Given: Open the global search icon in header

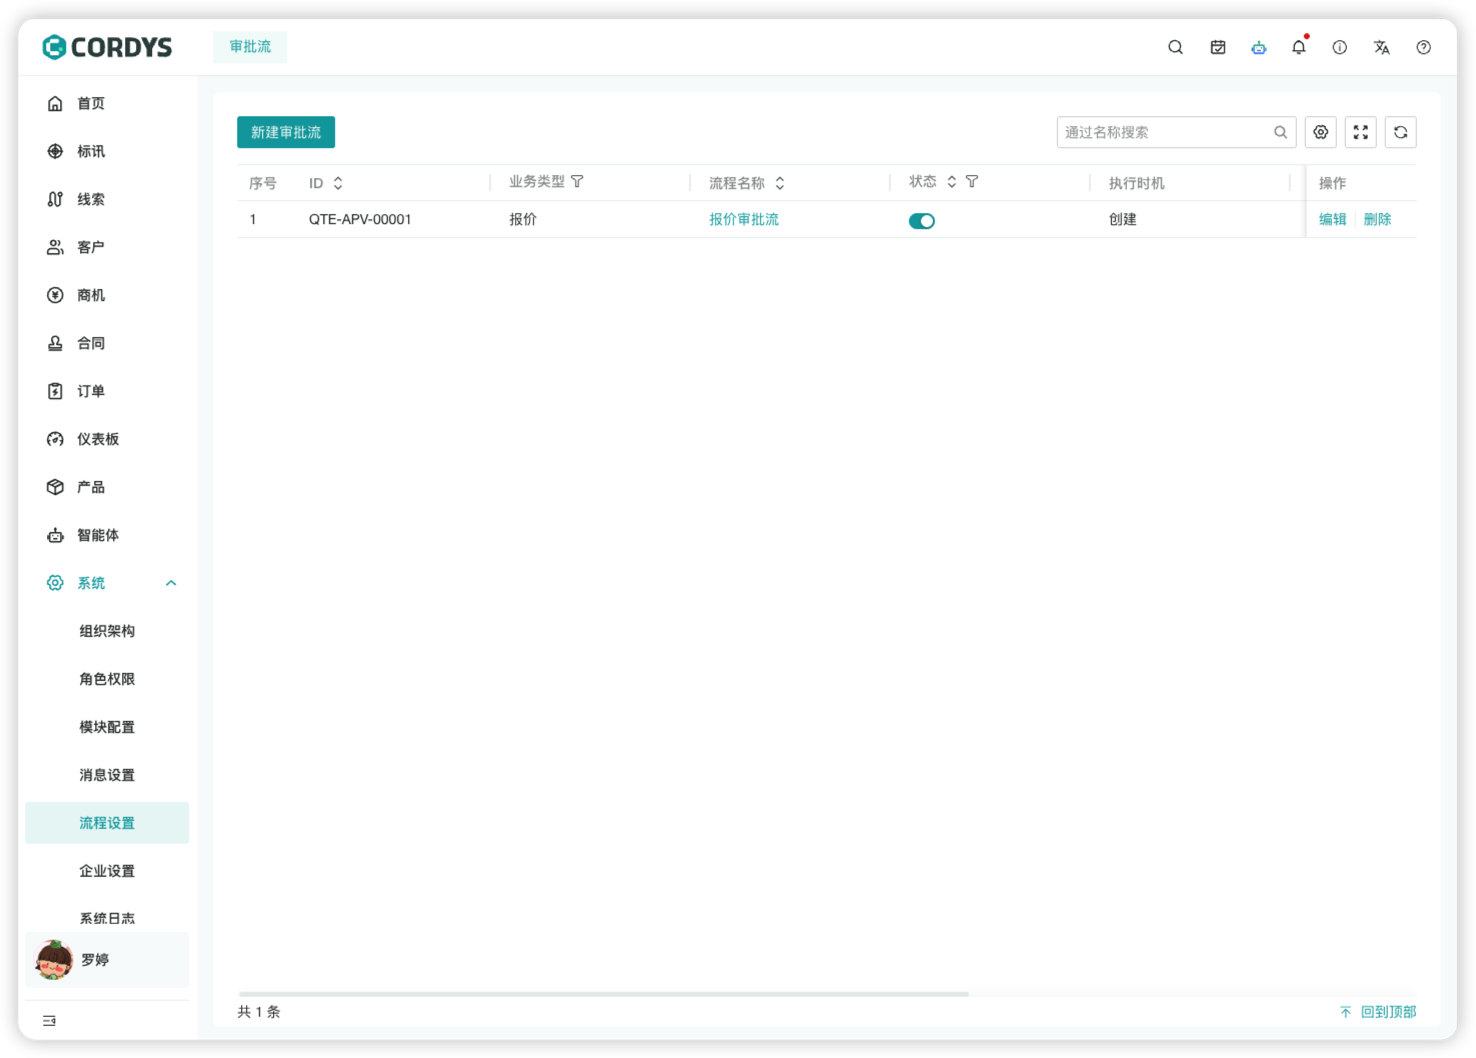Looking at the screenshot, I should [1175, 47].
